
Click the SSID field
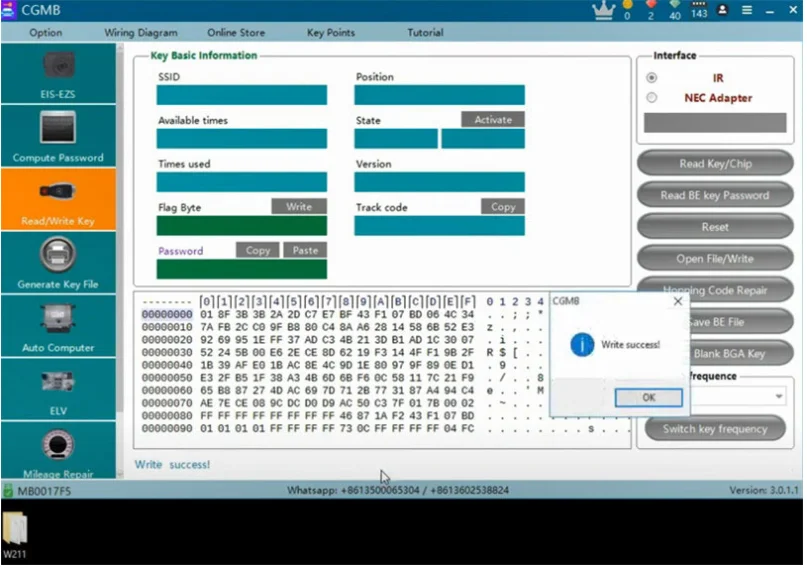[x=242, y=95]
